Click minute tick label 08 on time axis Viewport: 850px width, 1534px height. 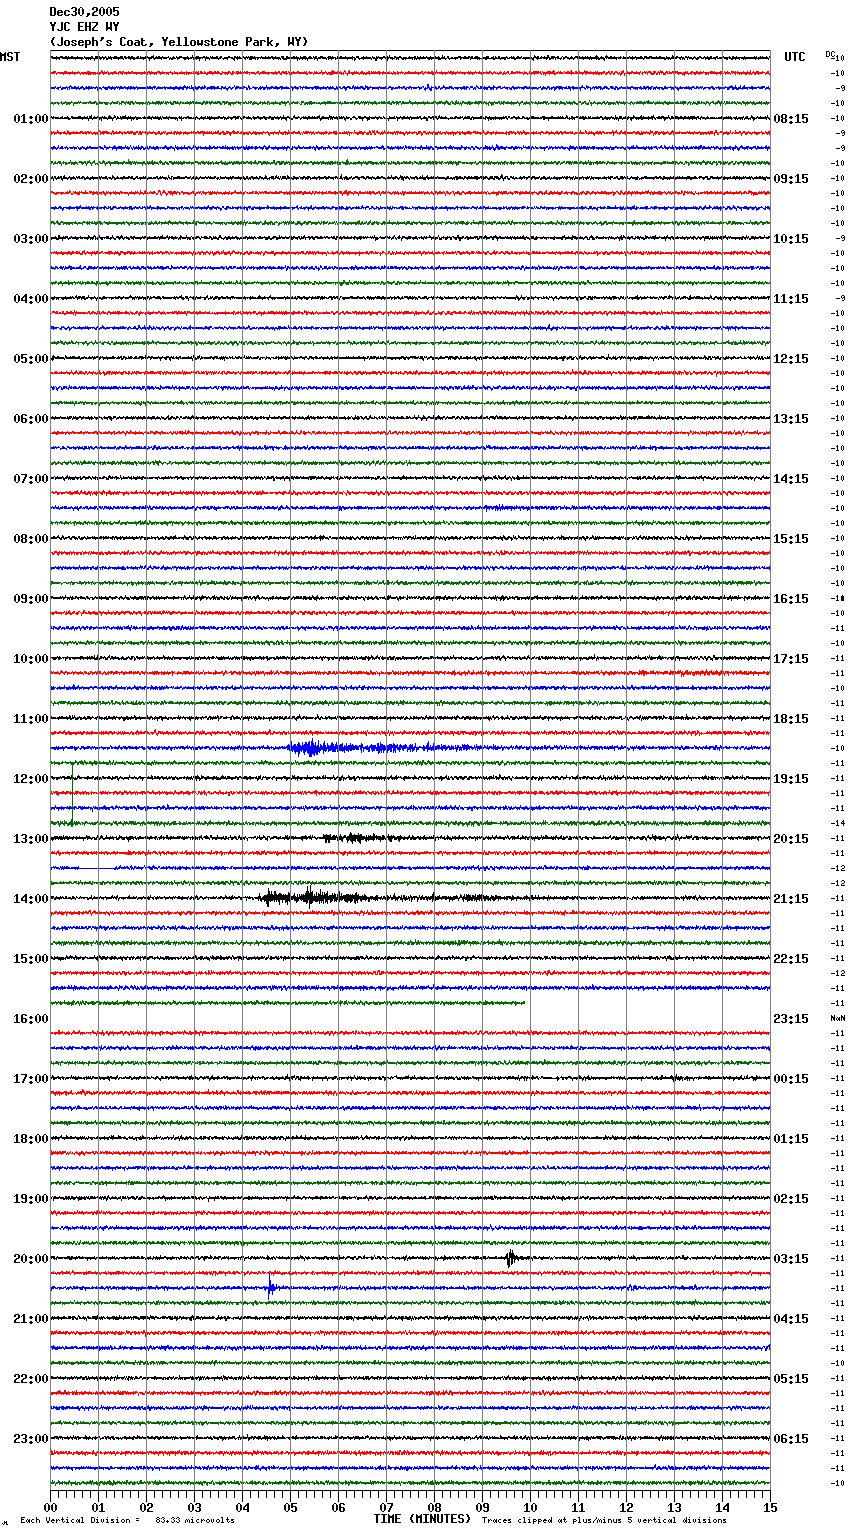(x=434, y=1507)
